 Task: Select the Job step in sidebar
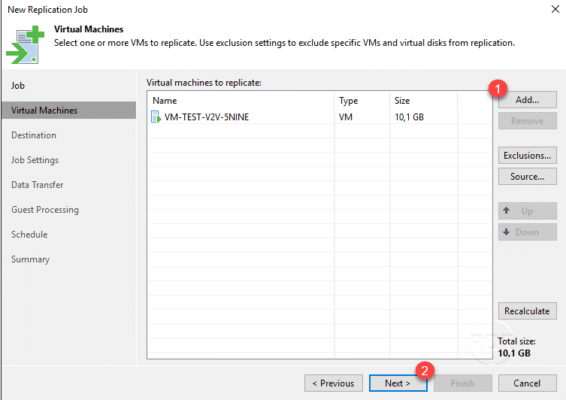click(x=18, y=86)
